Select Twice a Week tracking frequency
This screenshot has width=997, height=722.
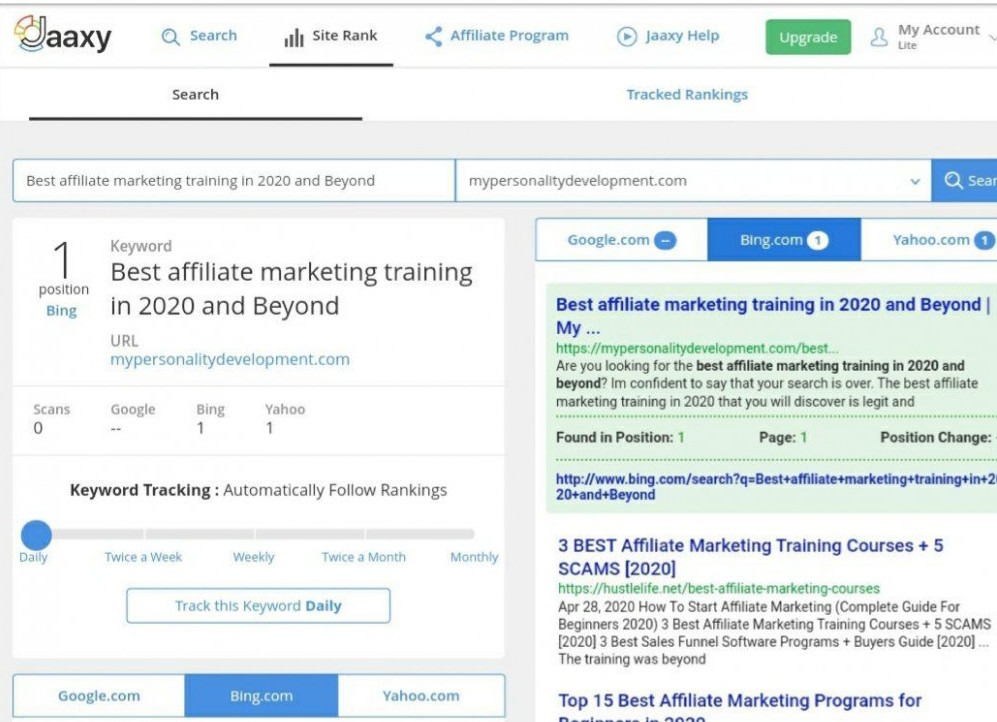143,557
